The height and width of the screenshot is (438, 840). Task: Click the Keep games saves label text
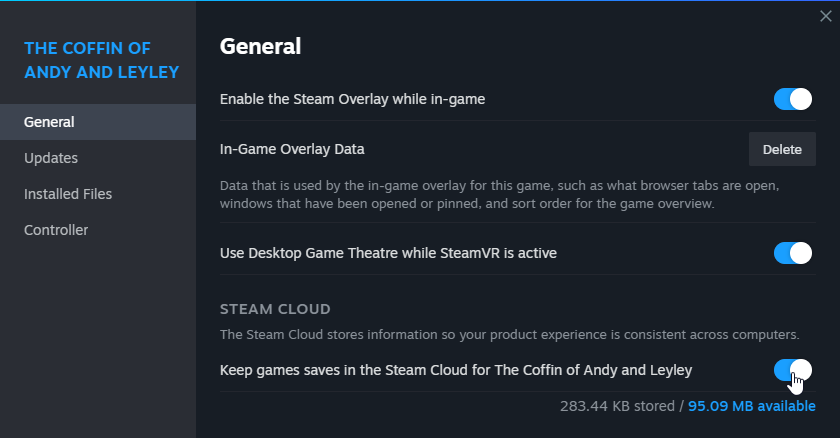click(x=456, y=371)
